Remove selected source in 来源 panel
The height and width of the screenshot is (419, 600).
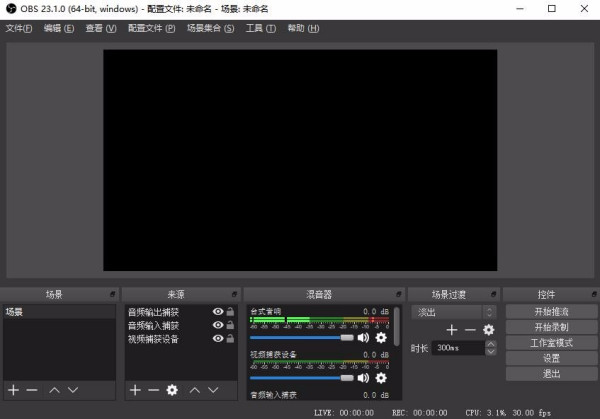153,390
